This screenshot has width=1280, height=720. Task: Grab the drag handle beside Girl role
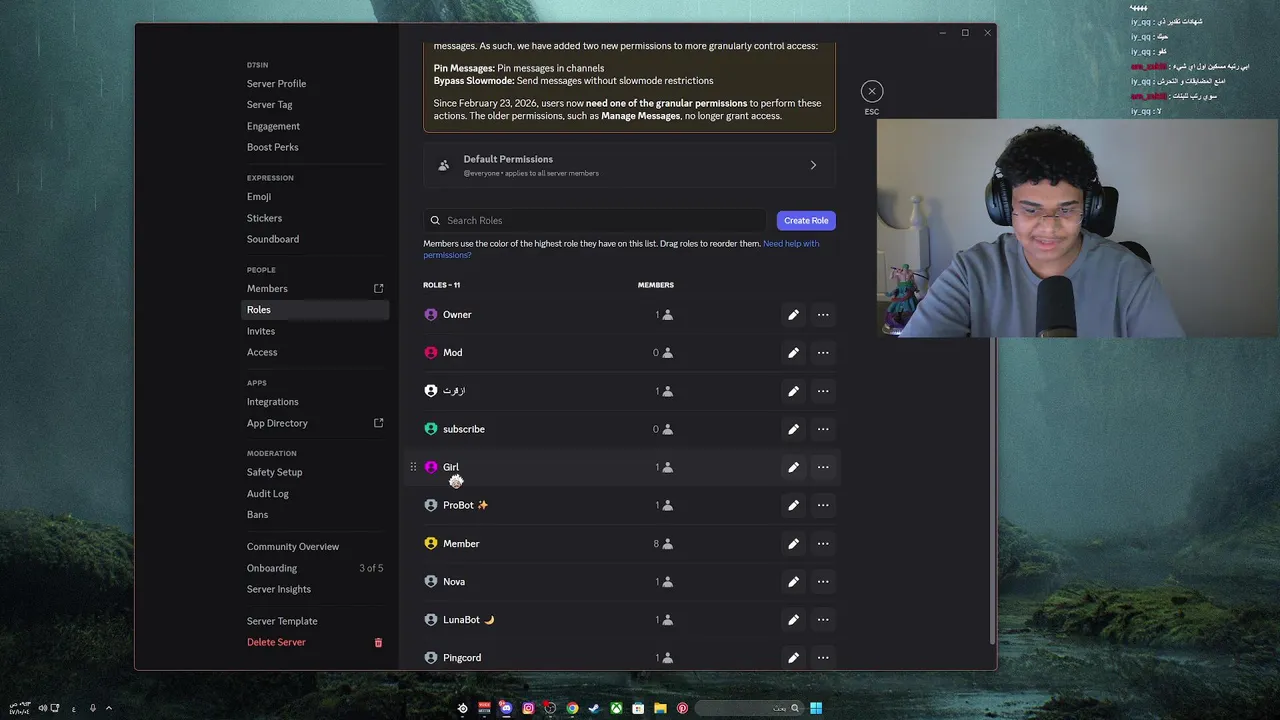tap(413, 467)
